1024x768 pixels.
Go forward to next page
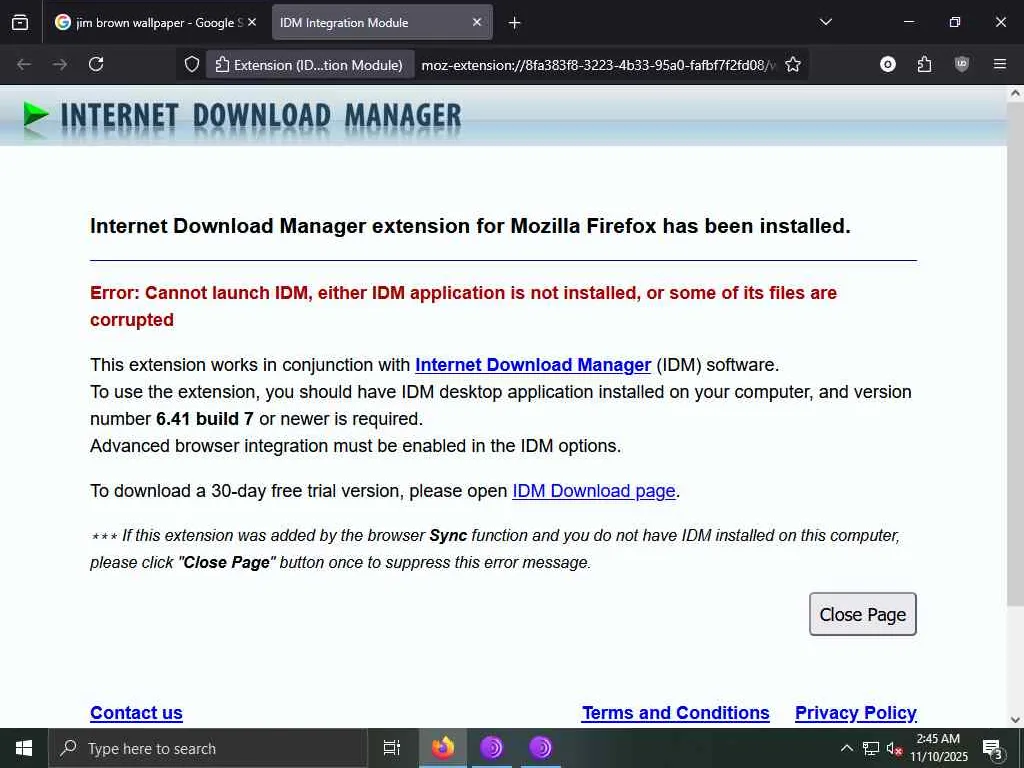60,64
